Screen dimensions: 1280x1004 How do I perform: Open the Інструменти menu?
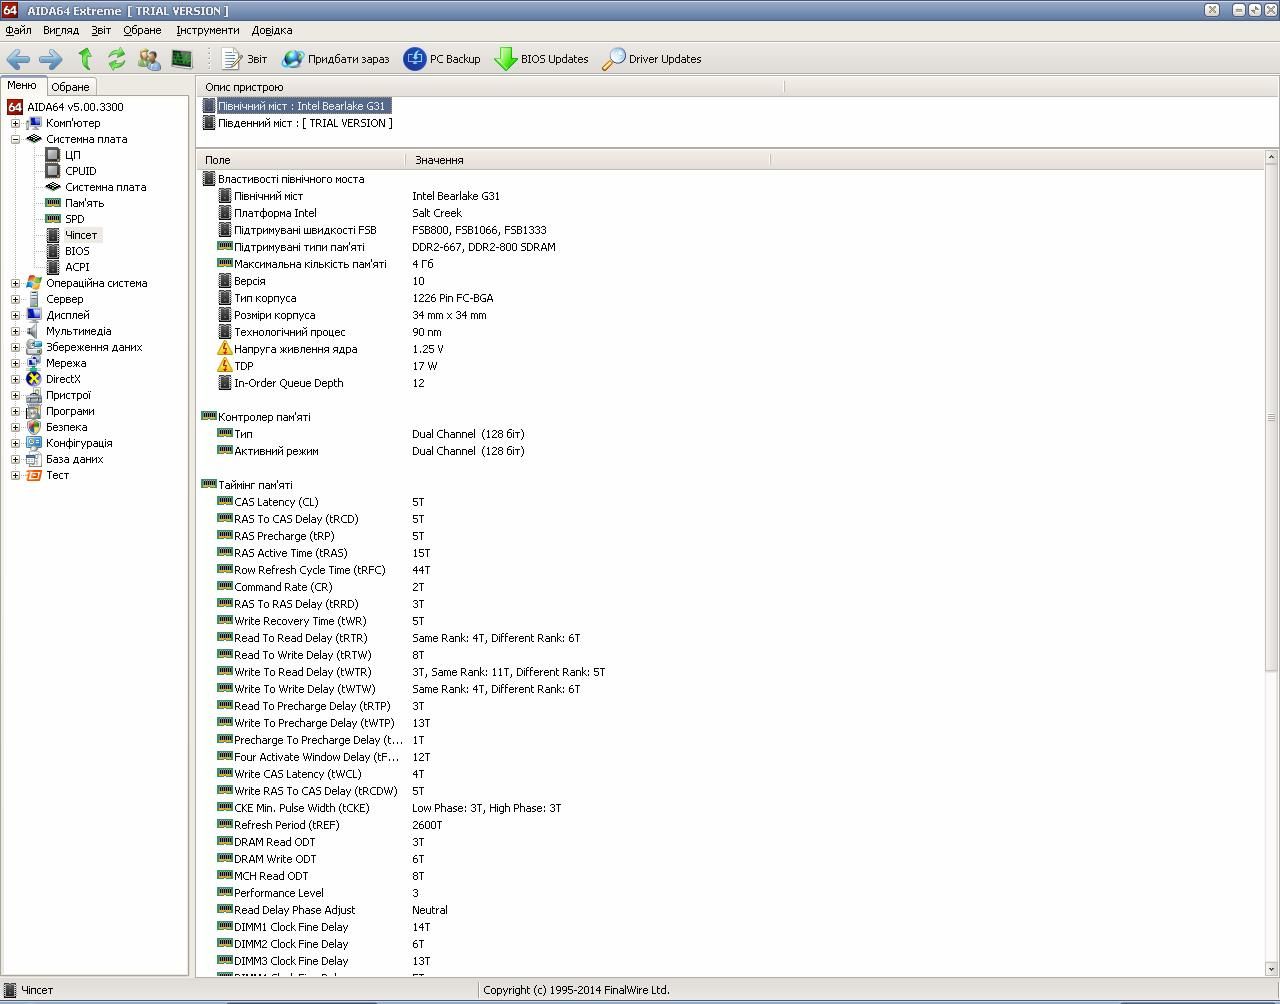208,30
